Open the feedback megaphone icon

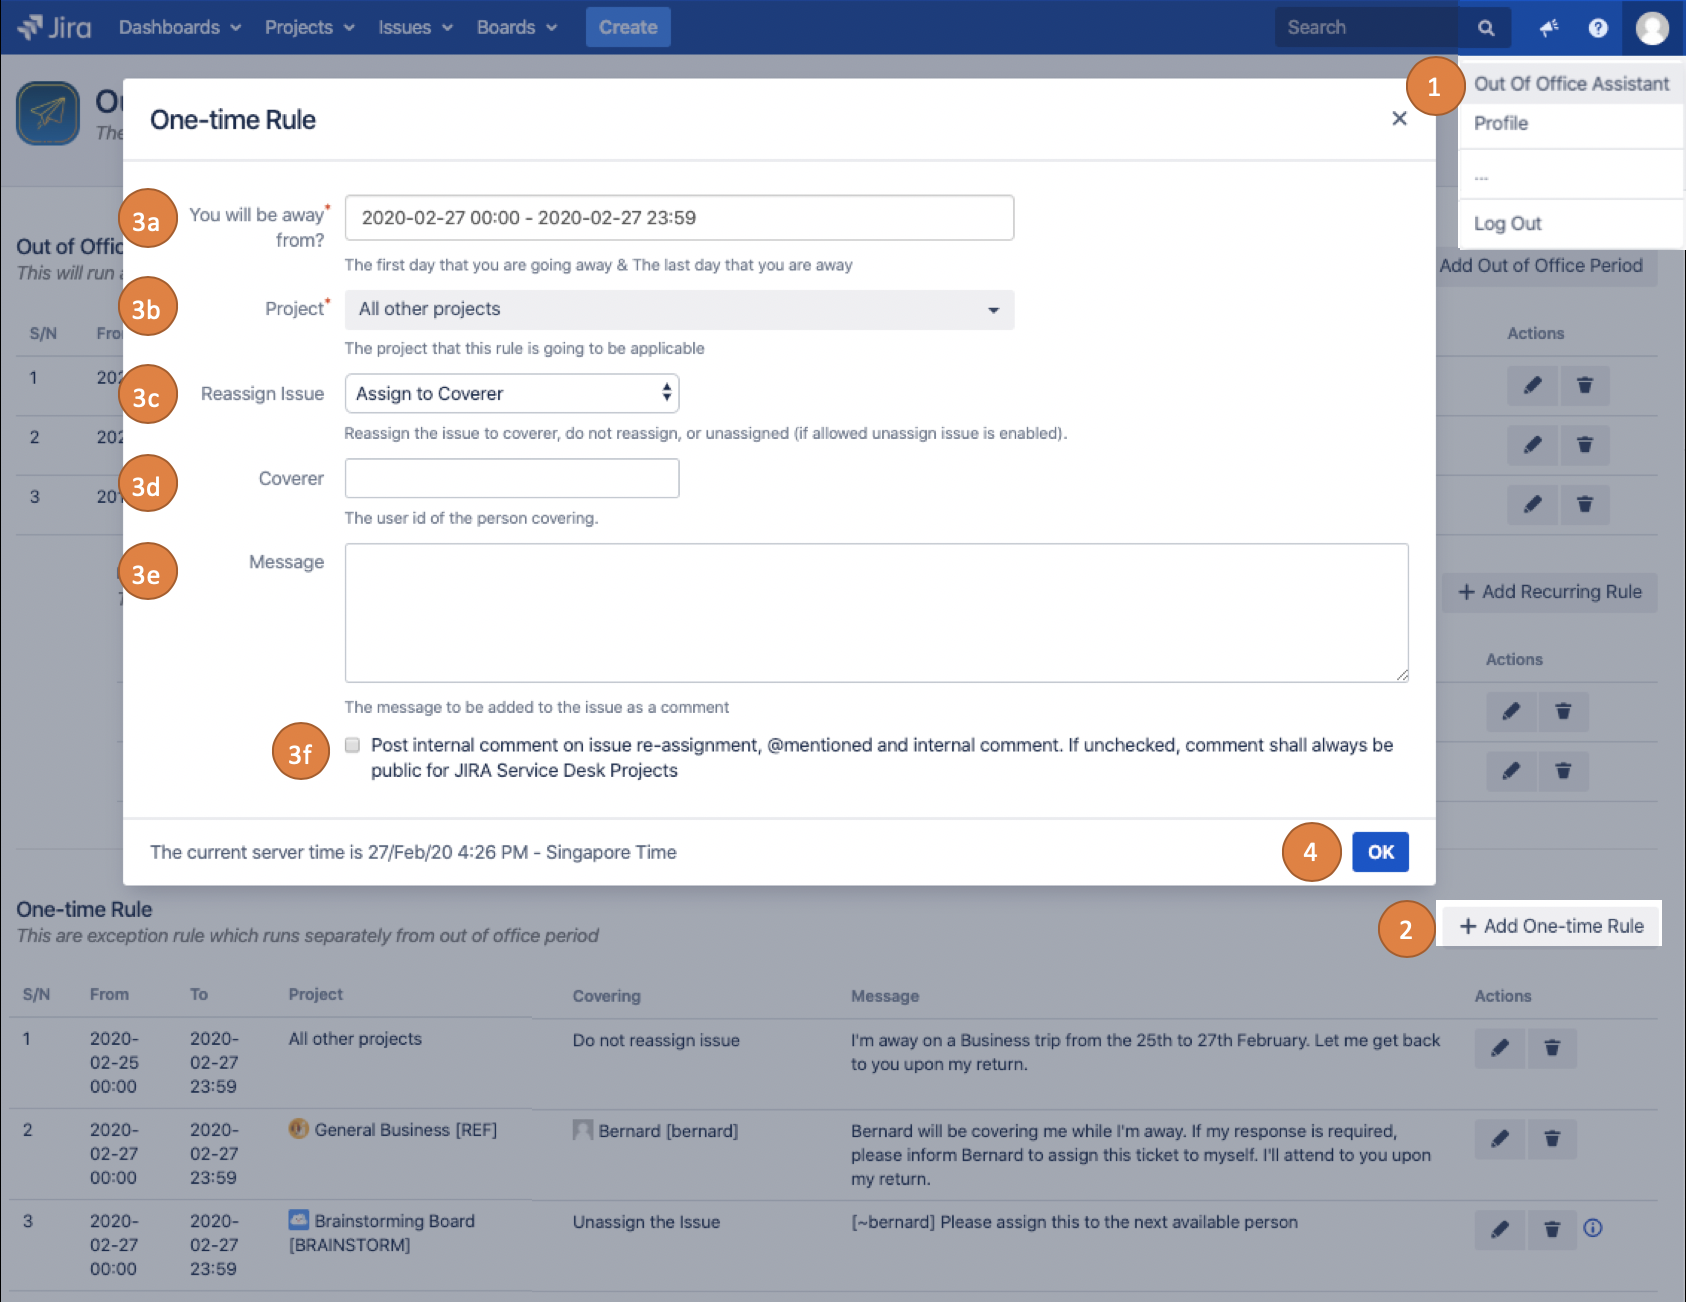pyautogui.click(x=1549, y=28)
